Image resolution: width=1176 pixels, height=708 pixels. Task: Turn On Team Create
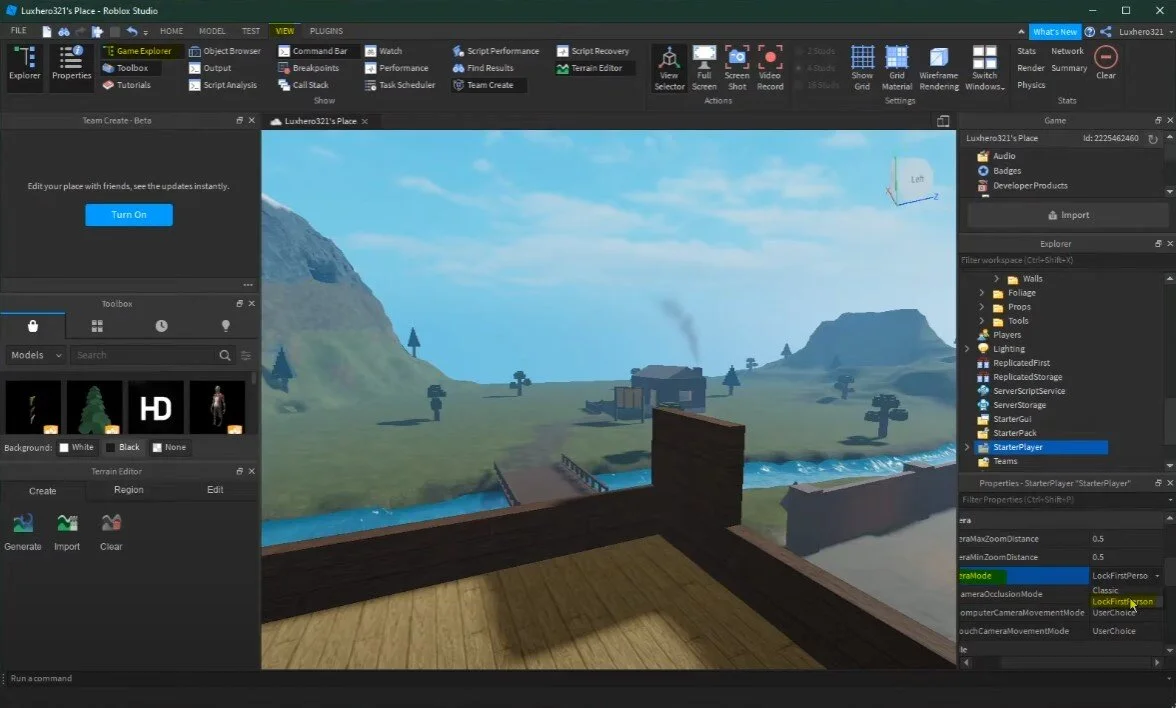(129, 215)
